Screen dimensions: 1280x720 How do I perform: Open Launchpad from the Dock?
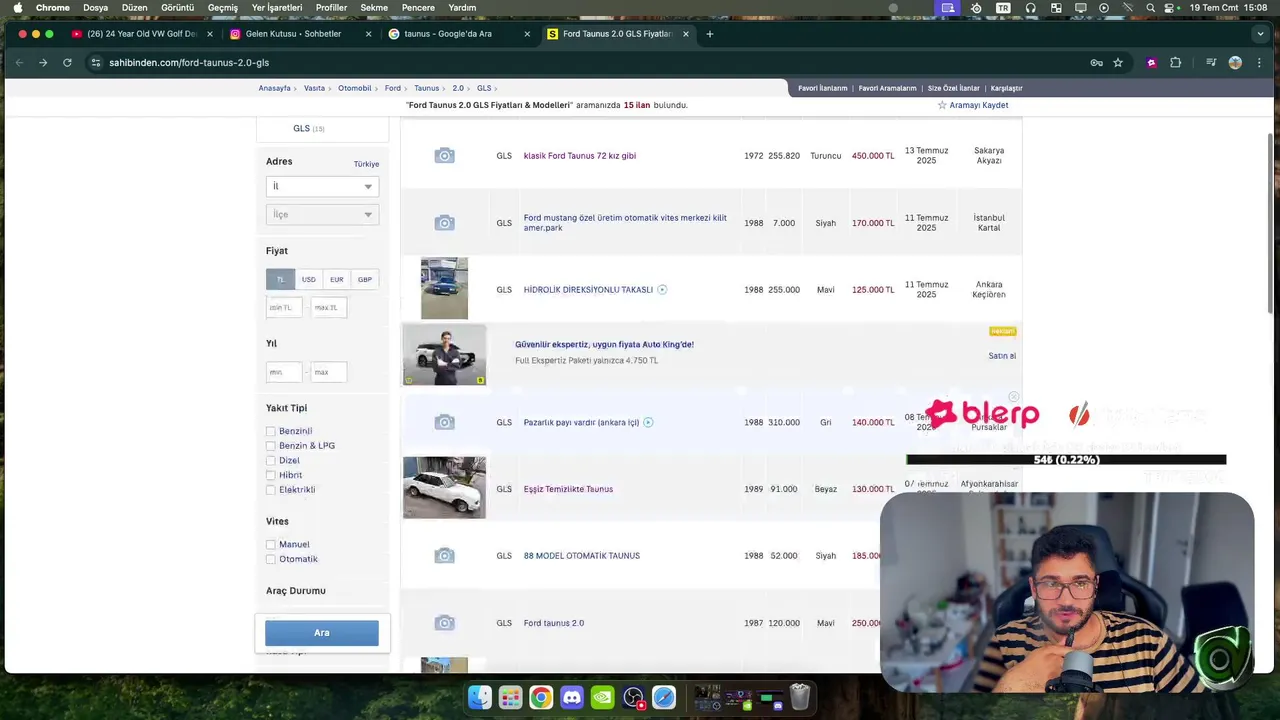pyautogui.click(x=510, y=697)
